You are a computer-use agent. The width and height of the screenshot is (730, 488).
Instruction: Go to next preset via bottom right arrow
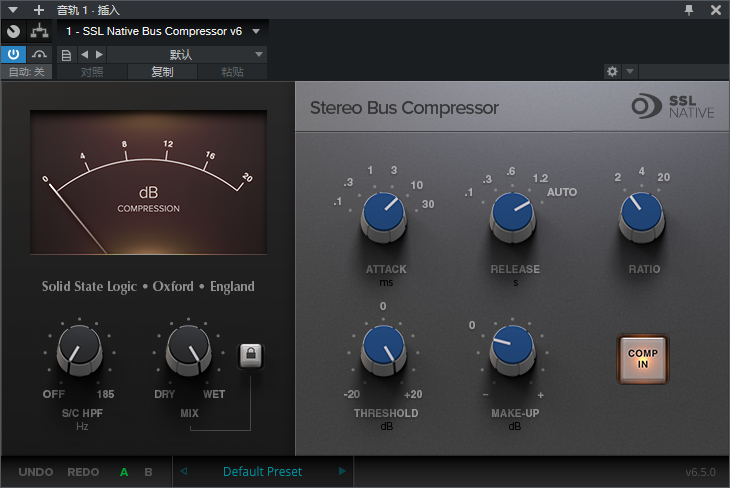(342, 471)
